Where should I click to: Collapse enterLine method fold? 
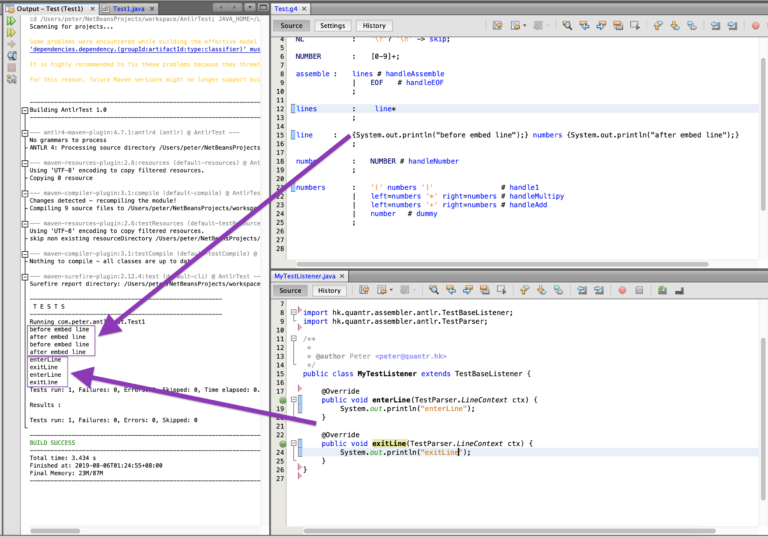[294, 400]
